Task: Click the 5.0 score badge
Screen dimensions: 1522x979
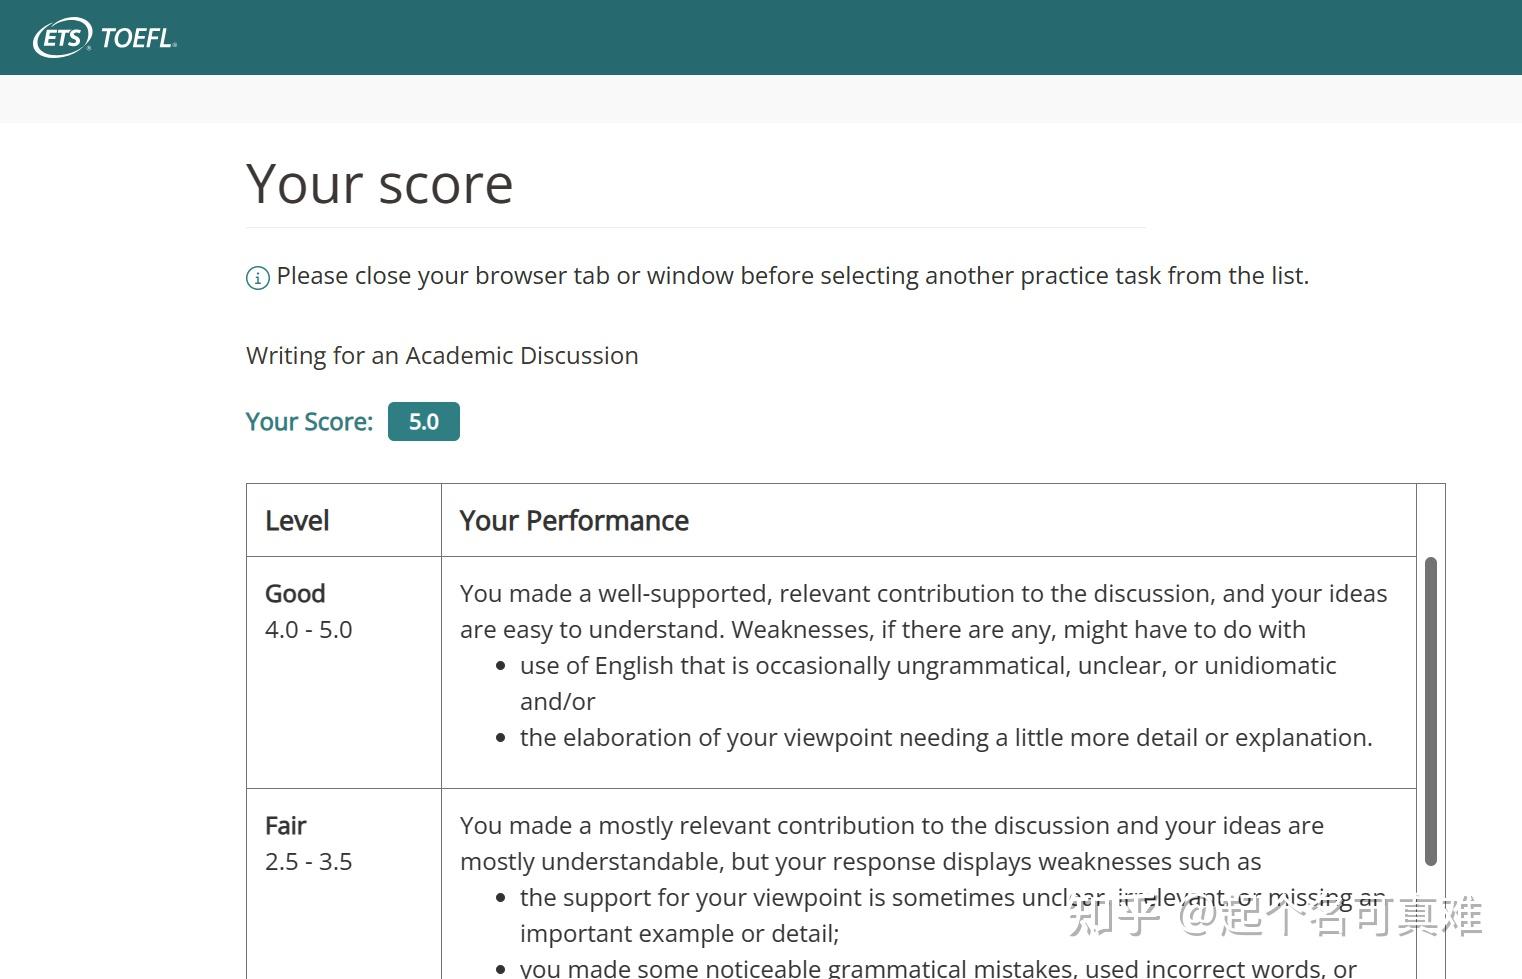Action: pos(424,421)
